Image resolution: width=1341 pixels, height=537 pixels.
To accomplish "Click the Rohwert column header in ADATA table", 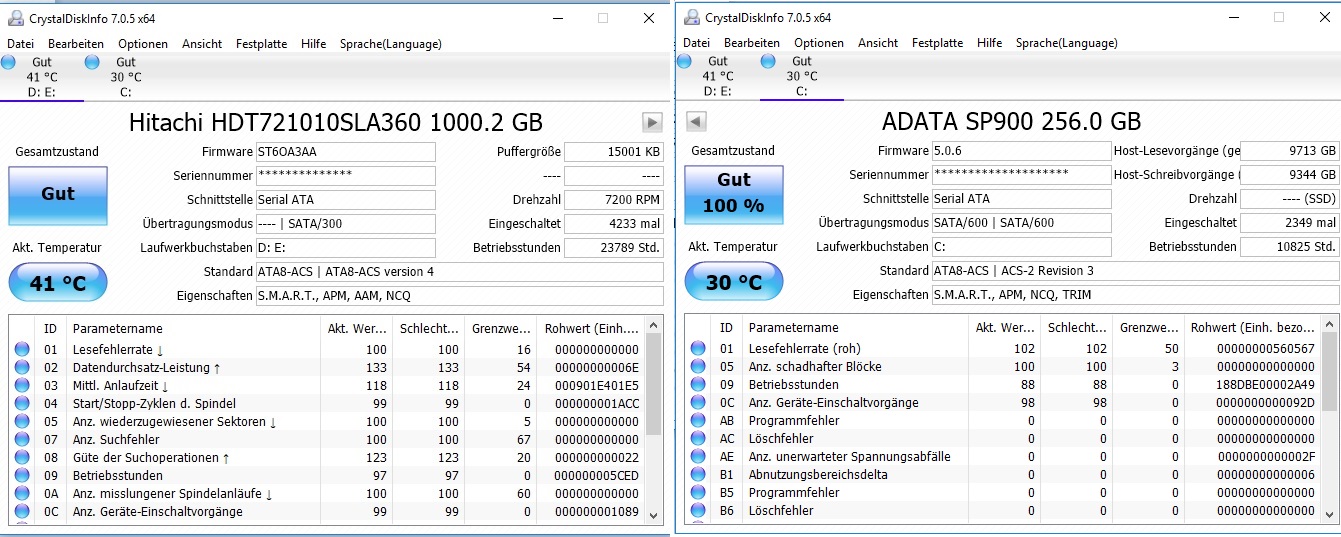I will pyautogui.click(x=1254, y=328).
